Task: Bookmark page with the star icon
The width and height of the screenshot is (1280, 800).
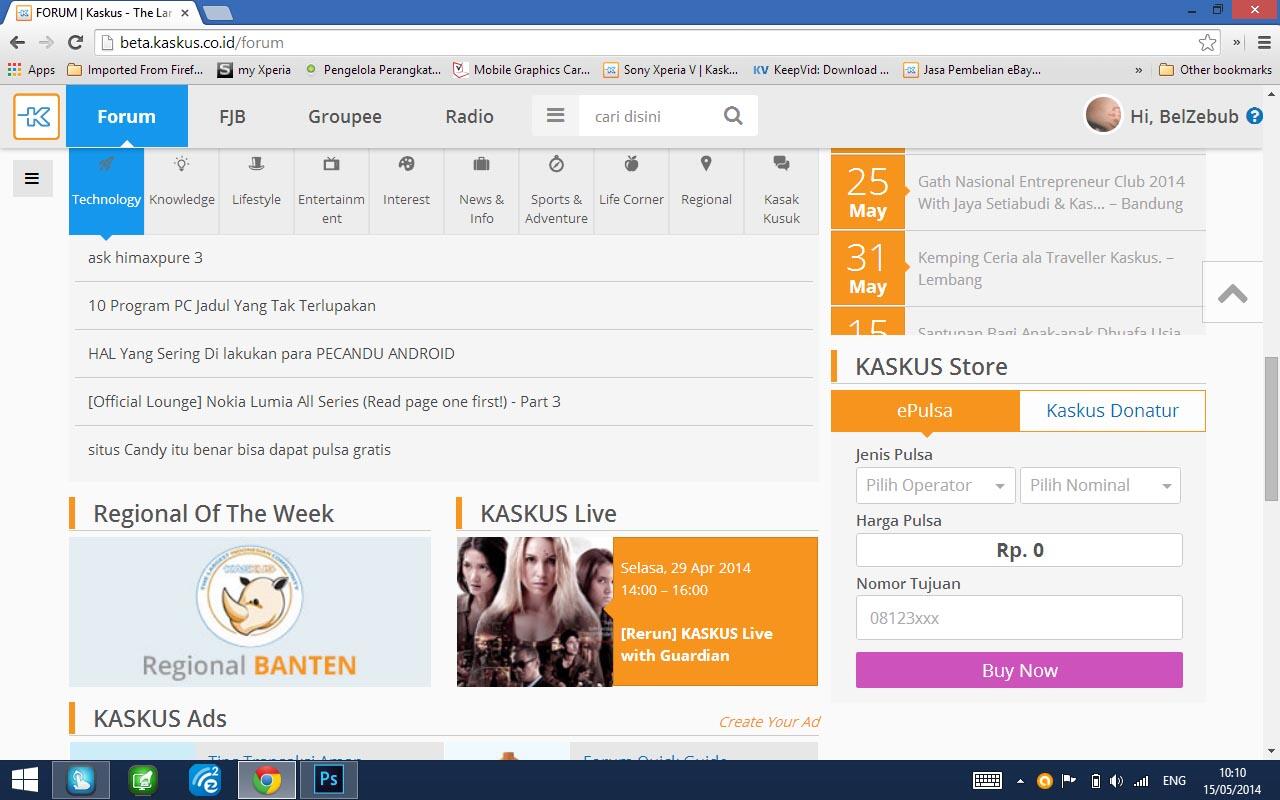Action: (1207, 42)
